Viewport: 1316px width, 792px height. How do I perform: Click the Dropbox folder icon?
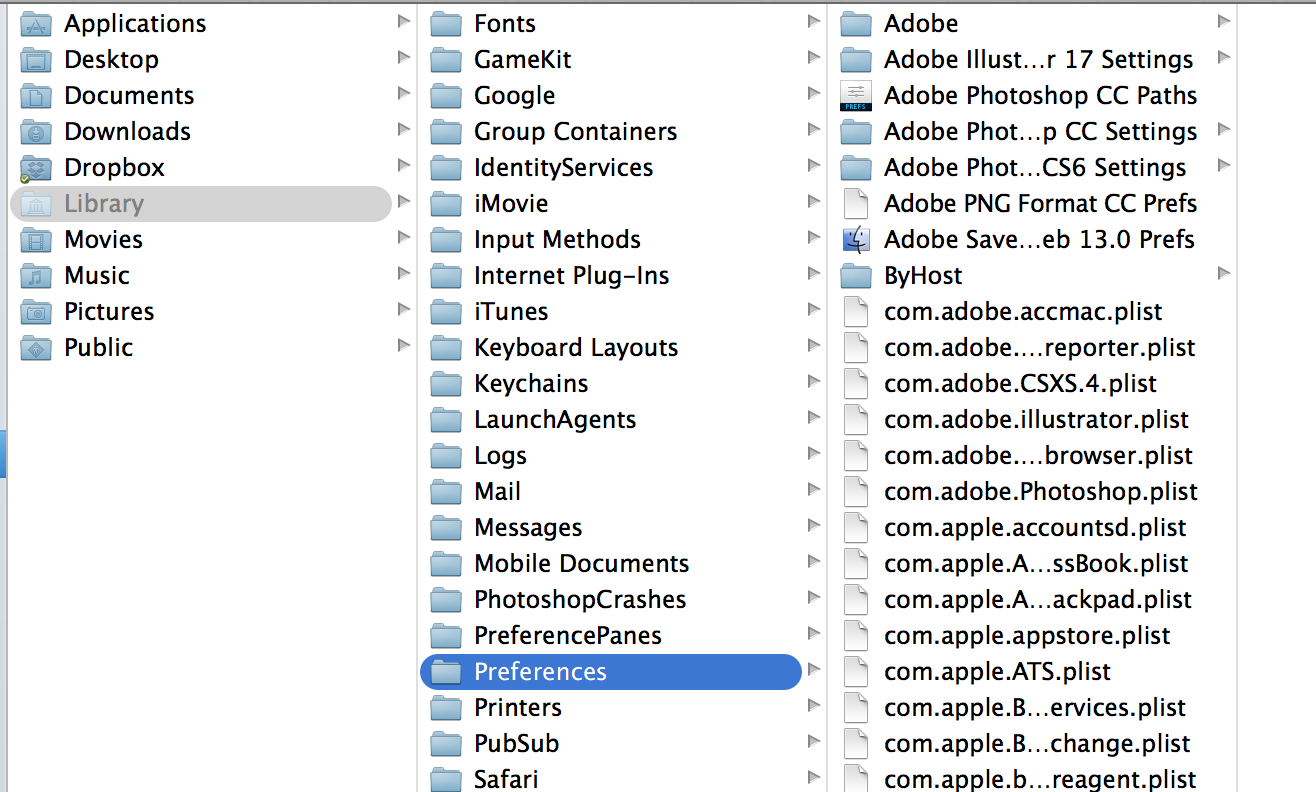[x=36, y=168]
